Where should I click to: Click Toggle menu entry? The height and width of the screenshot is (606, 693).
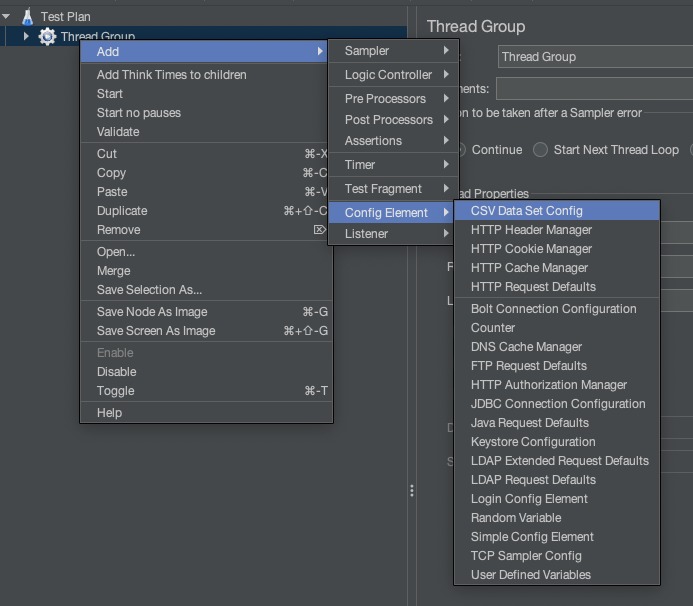click(x=206, y=391)
